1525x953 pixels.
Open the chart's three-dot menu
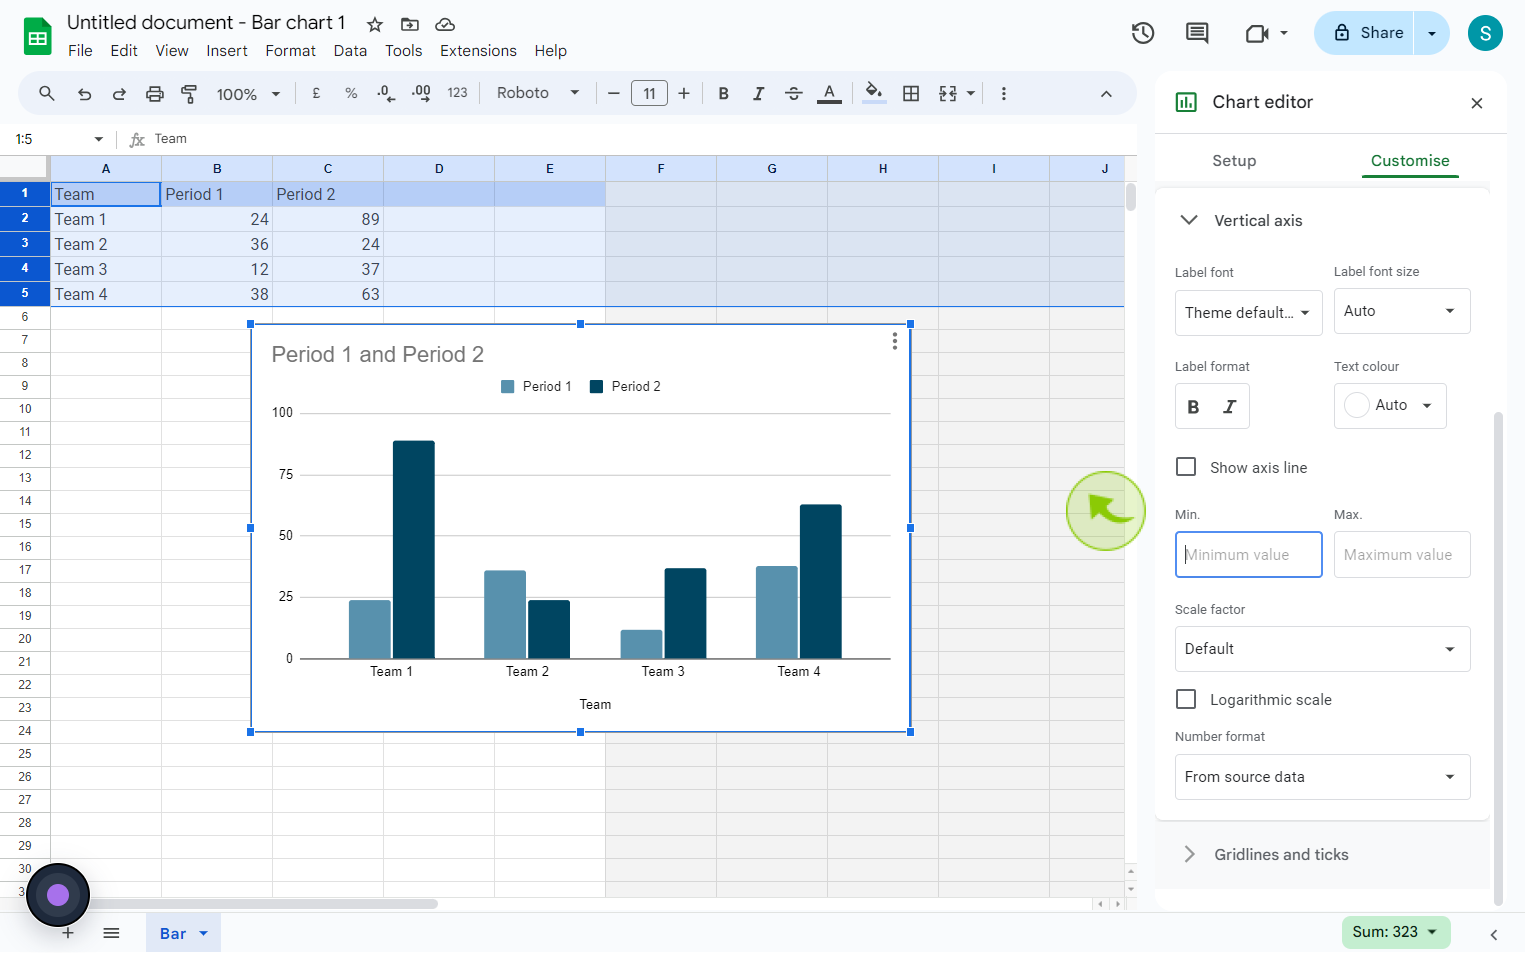point(895,342)
